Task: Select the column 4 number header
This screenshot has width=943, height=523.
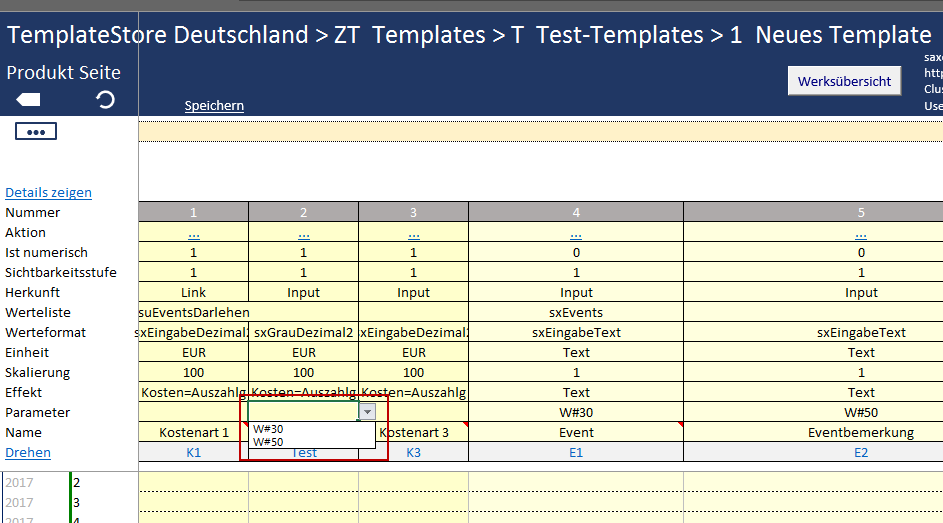Action: (x=576, y=212)
